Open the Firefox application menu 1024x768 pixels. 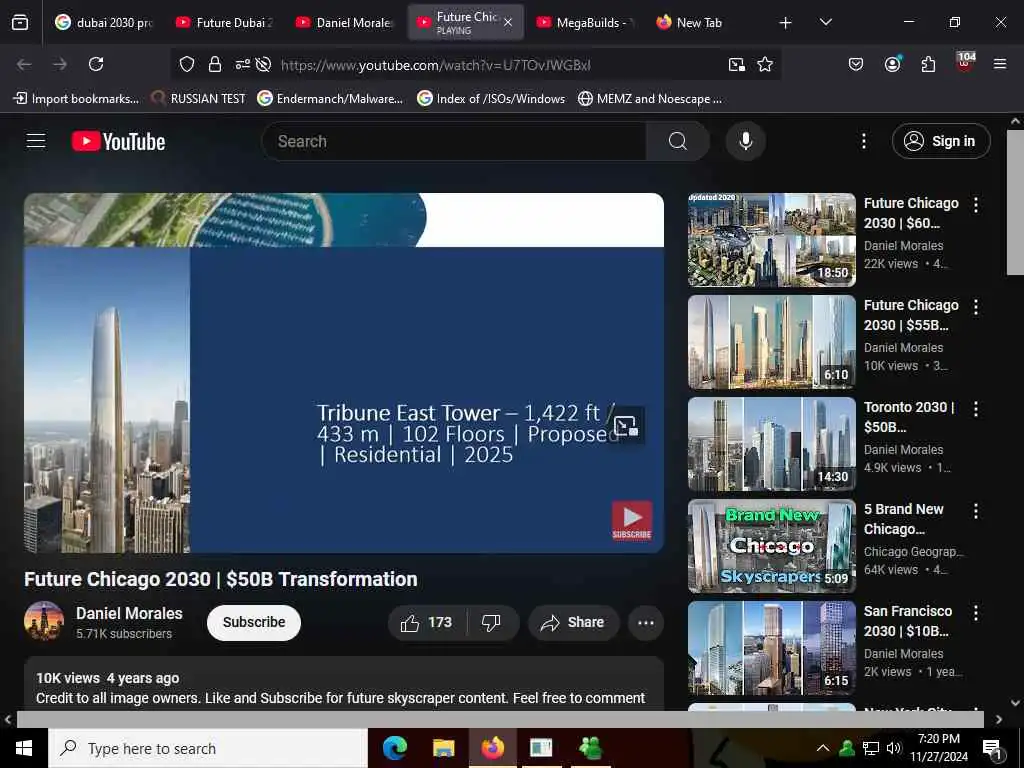(1000, 64)
